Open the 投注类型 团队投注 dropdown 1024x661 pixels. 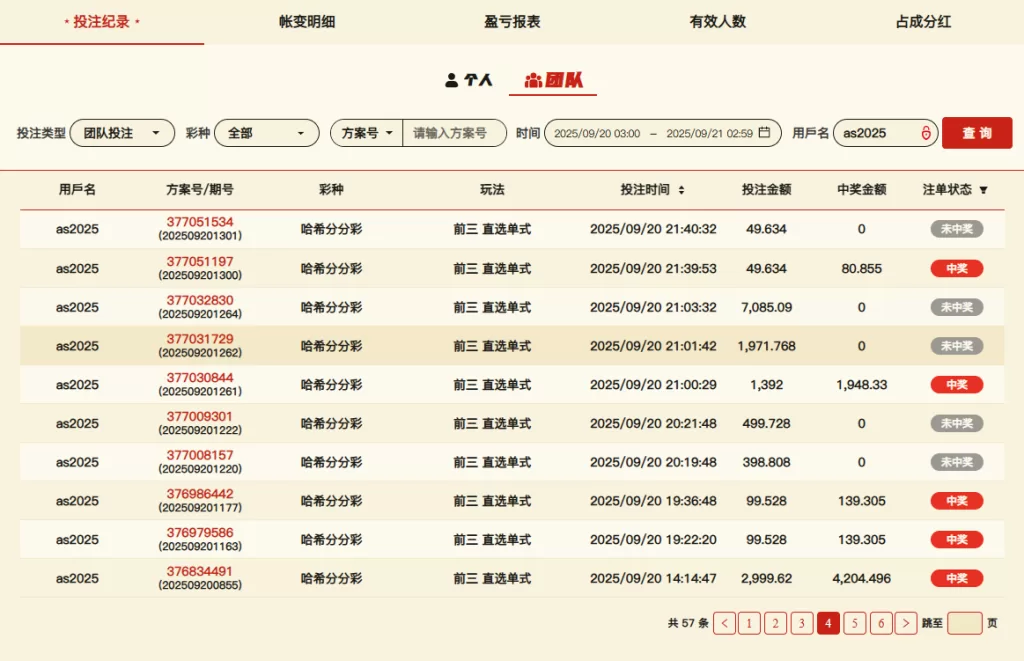pos(122,133)
